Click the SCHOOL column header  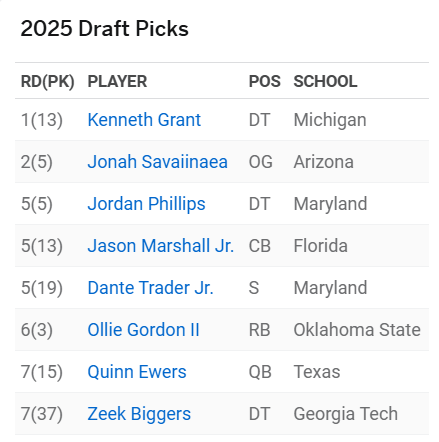tap(325, 81)
